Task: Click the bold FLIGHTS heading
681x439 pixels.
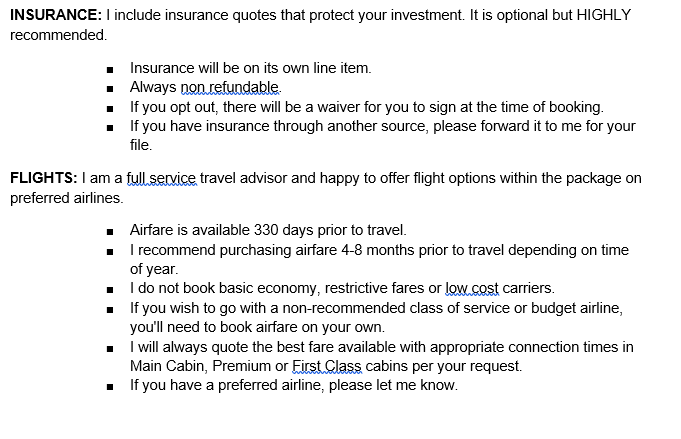Action: (43, 179)
